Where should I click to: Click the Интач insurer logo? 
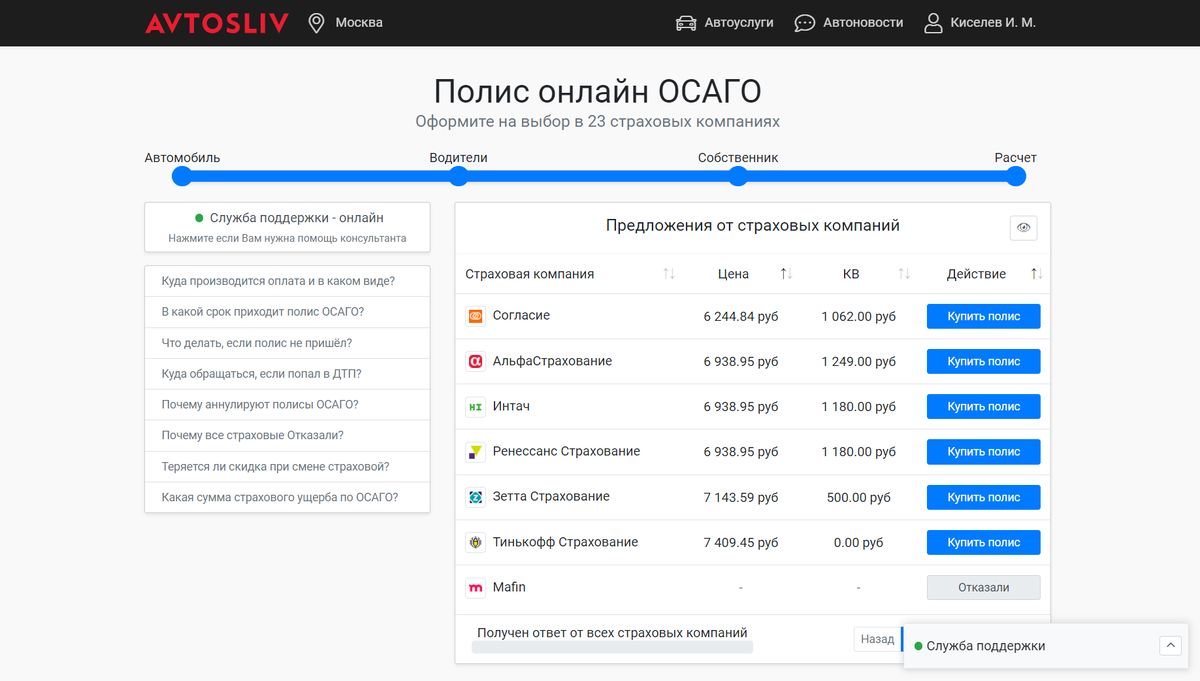point(475,406)
